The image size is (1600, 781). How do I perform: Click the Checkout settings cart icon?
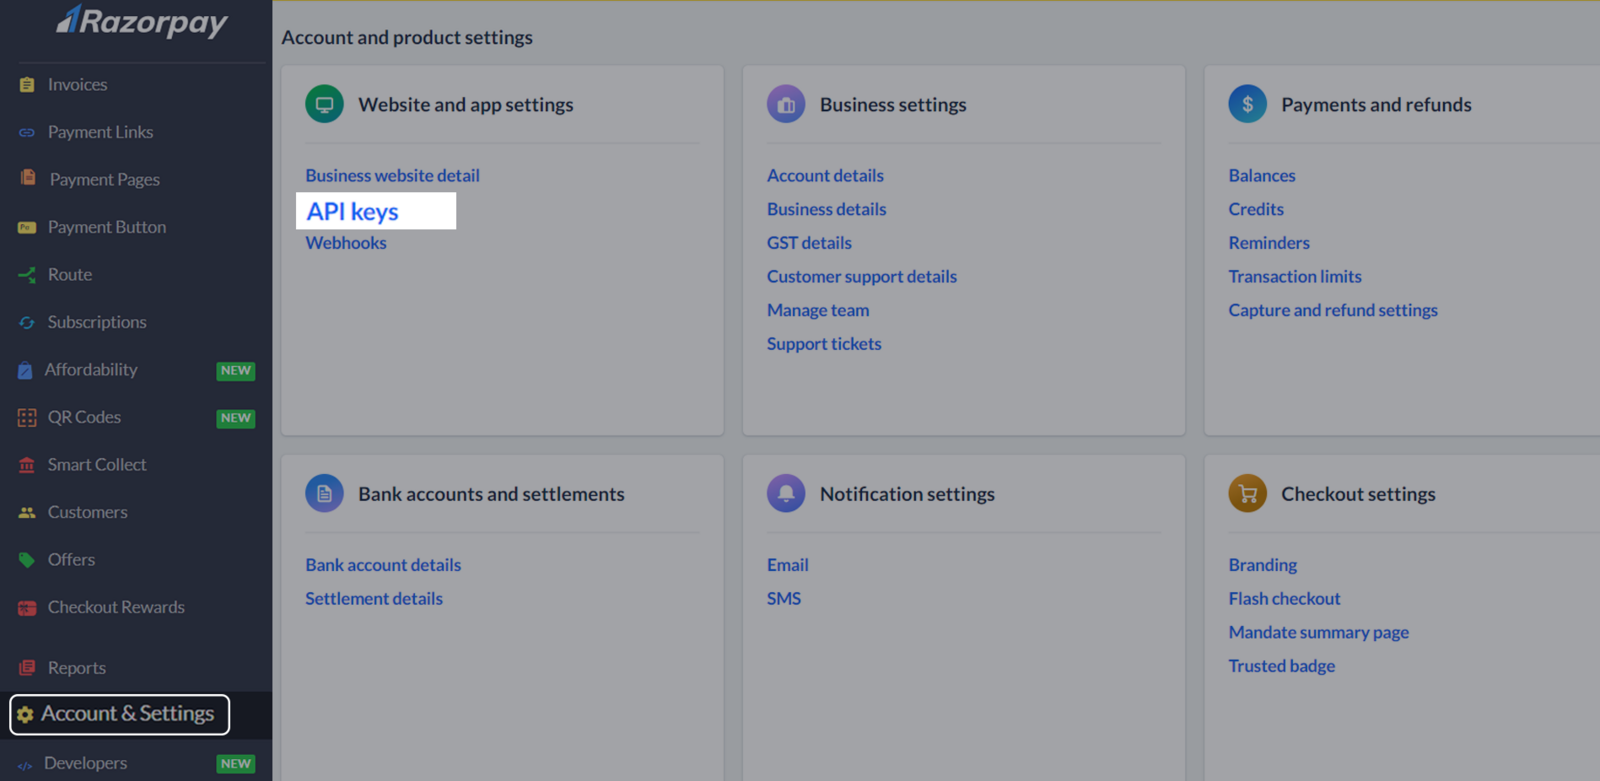click(x=1247, y=493)
